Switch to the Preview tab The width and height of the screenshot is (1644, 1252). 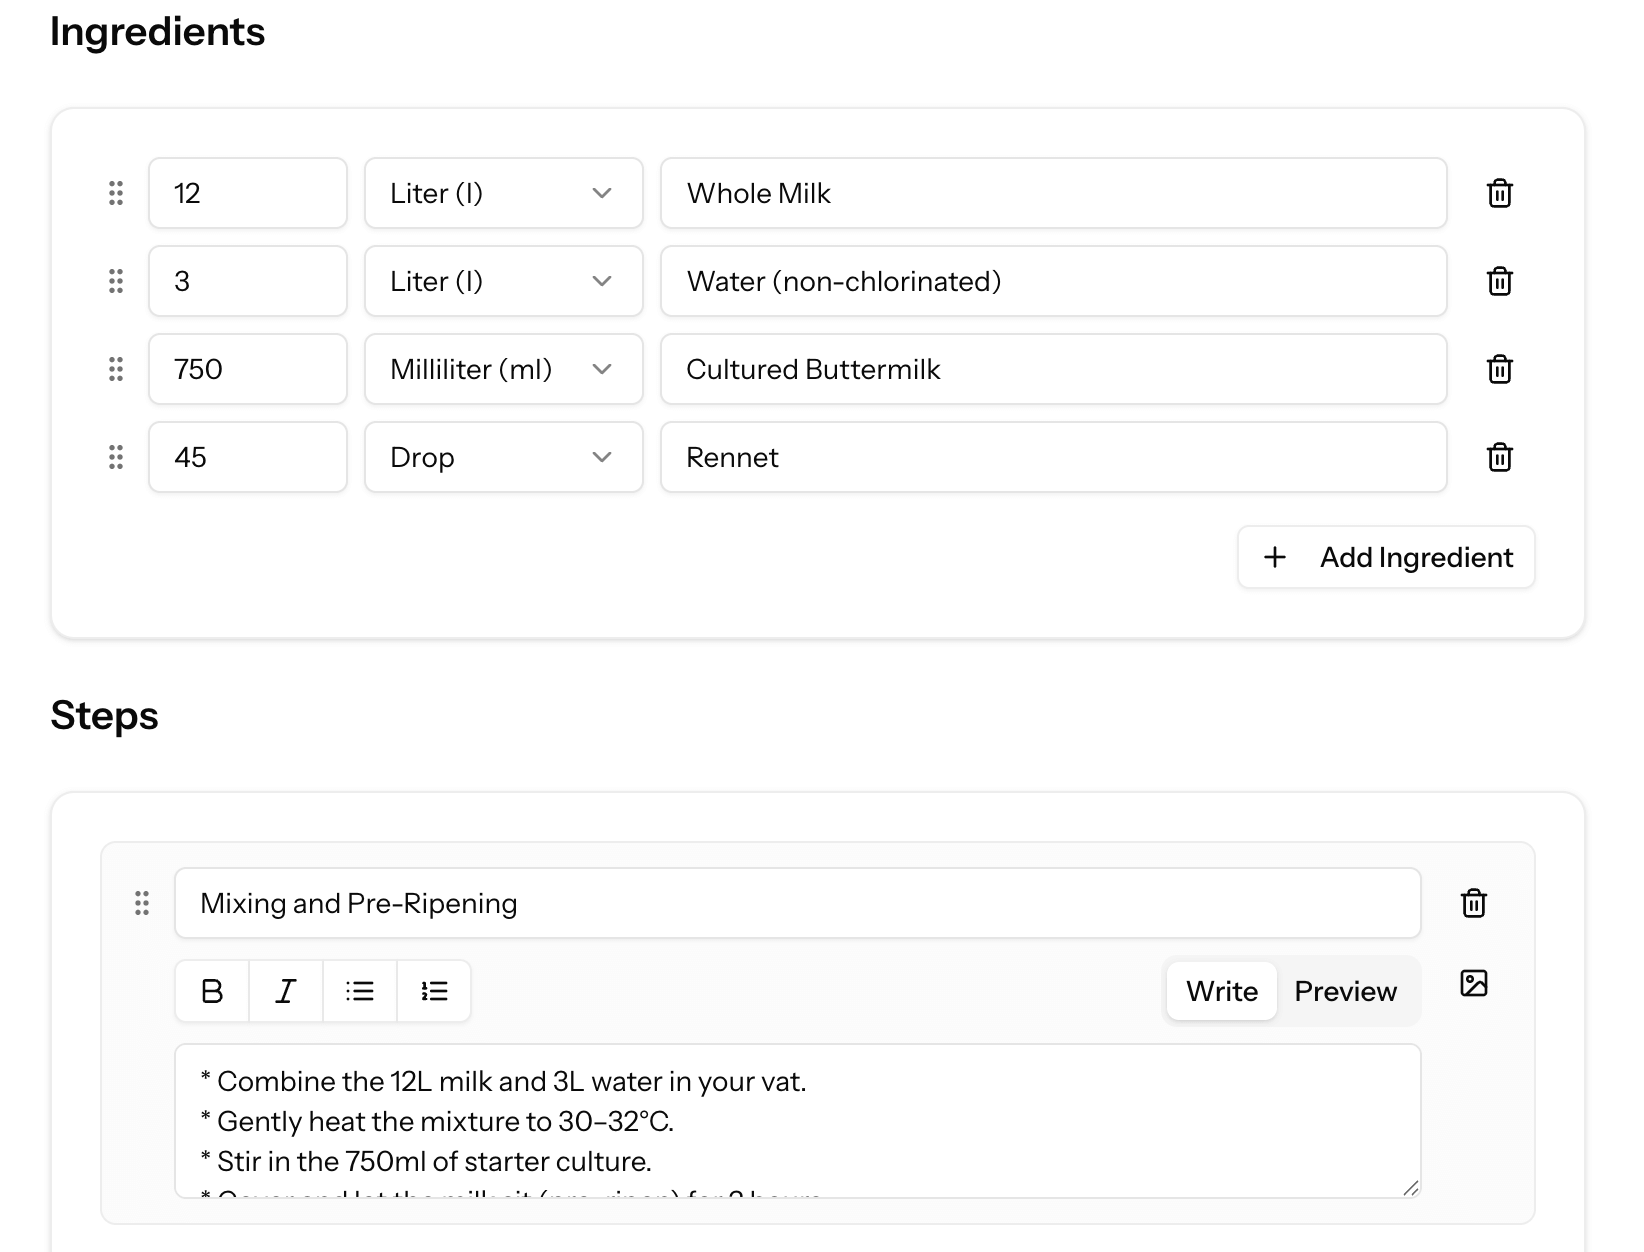(x=1345, y=991)
